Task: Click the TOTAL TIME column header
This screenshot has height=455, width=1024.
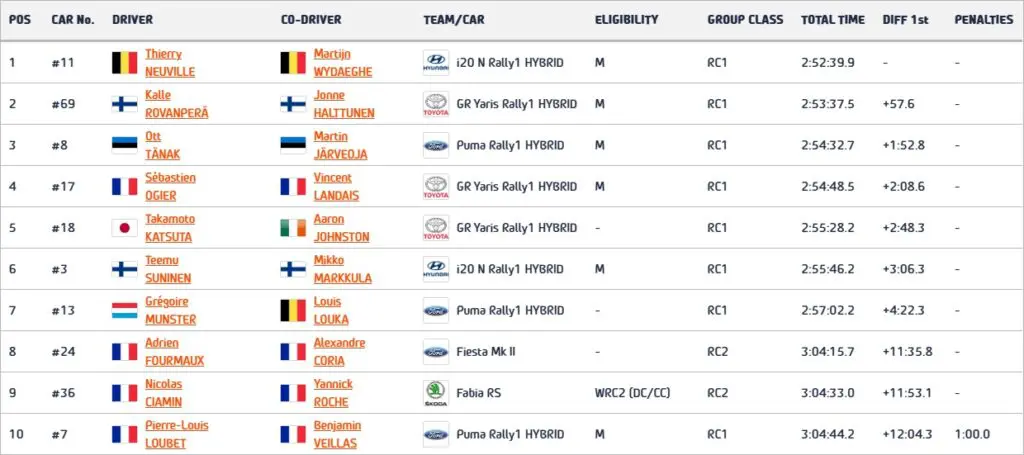Action: pos(833,20)
